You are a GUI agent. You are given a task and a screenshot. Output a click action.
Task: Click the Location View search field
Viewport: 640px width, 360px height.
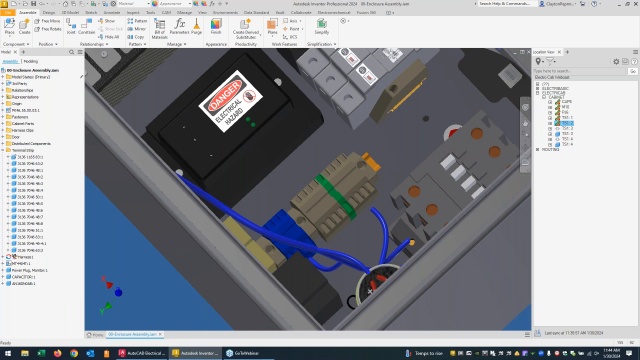580,71
